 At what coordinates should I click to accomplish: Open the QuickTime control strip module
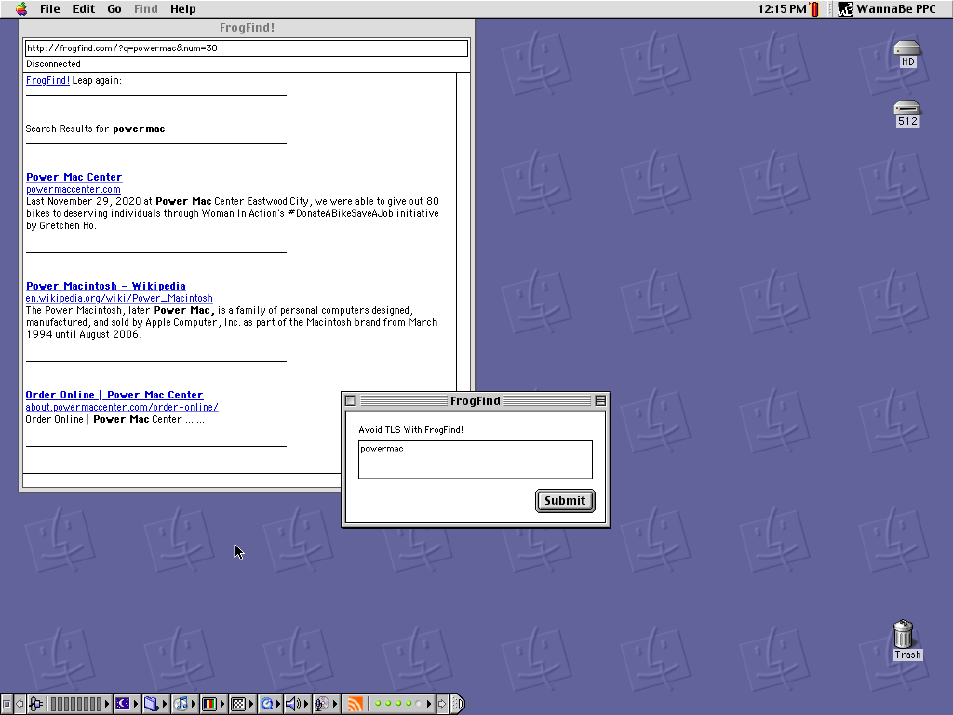tap(267, 704)
